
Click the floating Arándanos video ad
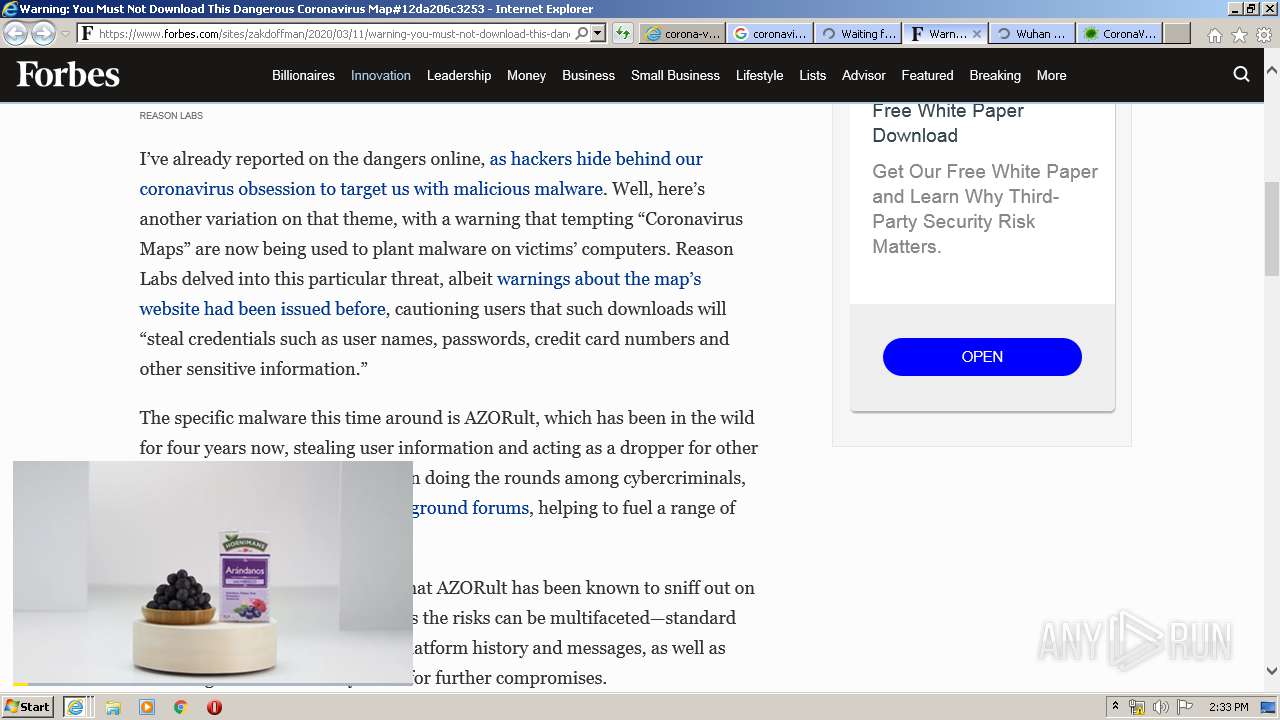coord(213,572)
